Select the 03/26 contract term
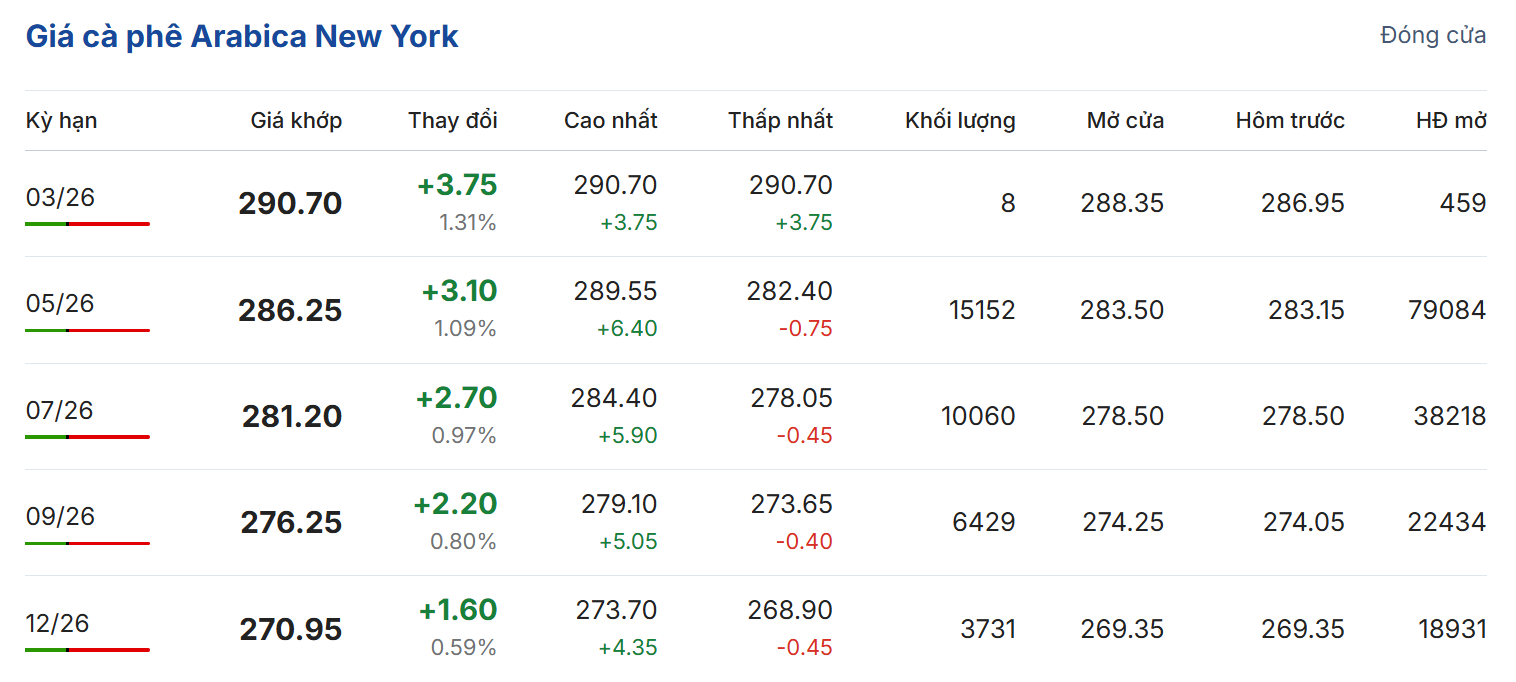Viewport: 1516px width, 682px height. [x=60, y=197]
